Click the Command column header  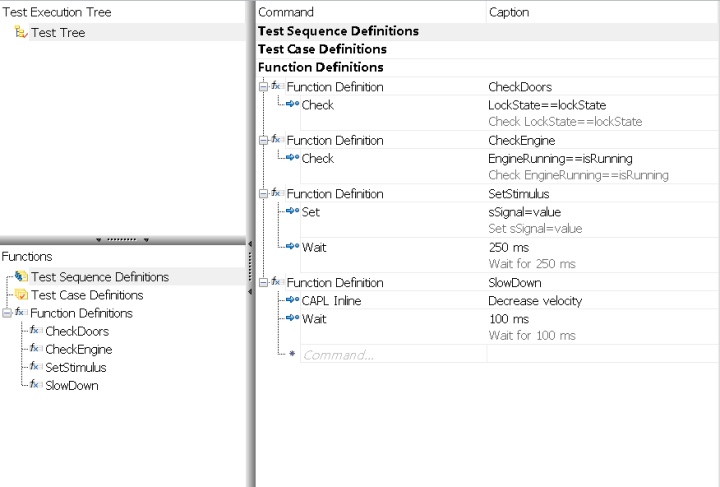click(371, 12)
